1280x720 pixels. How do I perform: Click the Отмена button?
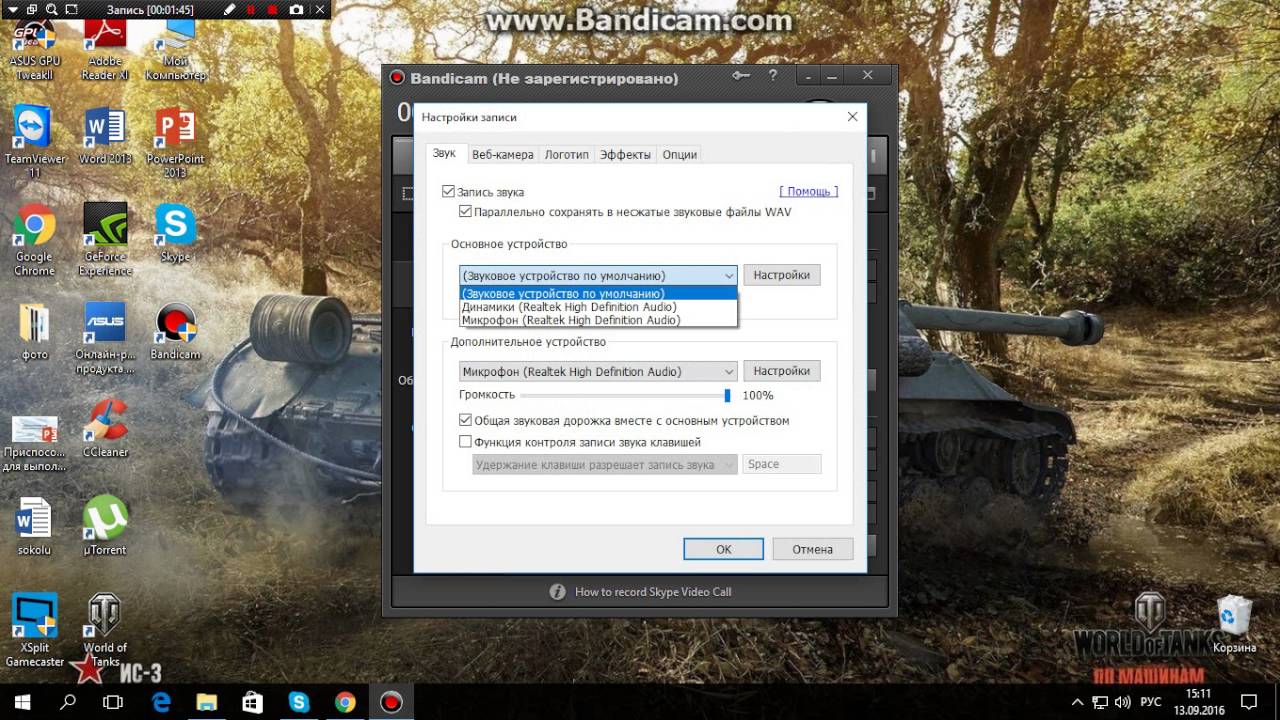pos(813,549)
